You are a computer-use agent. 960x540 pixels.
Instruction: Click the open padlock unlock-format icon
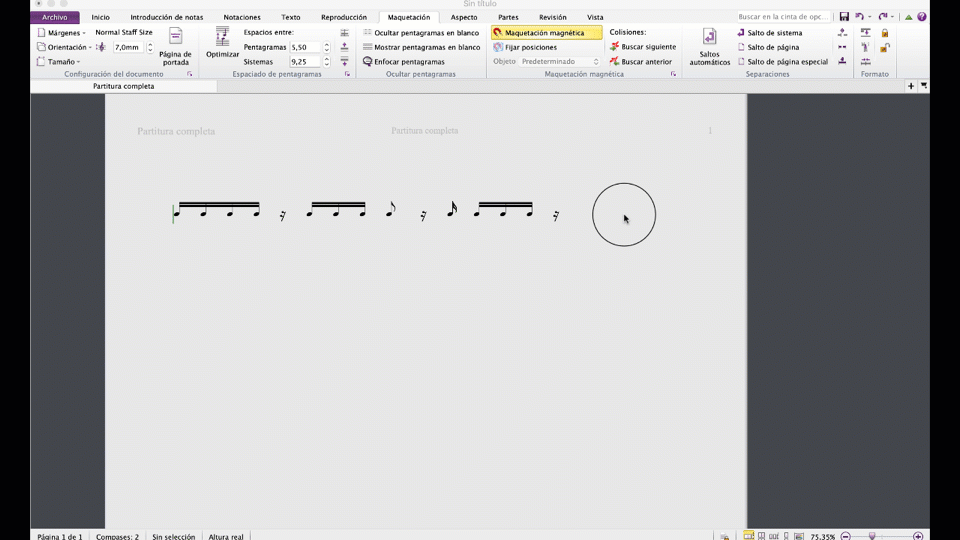click(885, 47)
